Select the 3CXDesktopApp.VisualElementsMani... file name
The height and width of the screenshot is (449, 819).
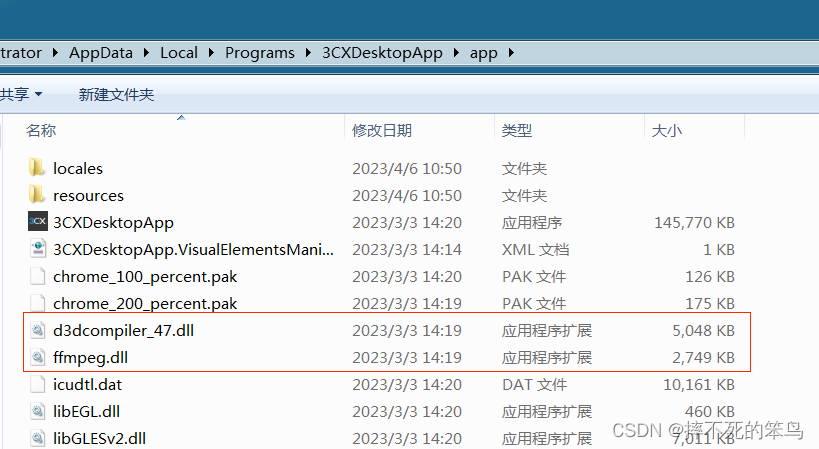click(193, 250)
